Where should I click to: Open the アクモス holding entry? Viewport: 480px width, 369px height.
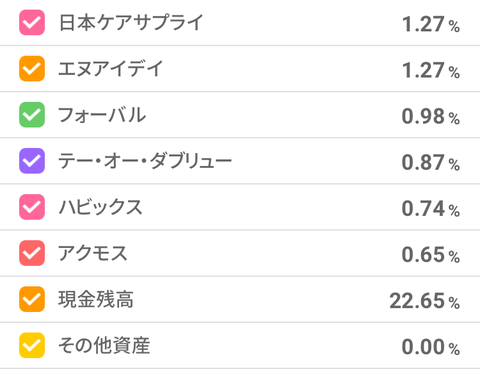(240, 253)
